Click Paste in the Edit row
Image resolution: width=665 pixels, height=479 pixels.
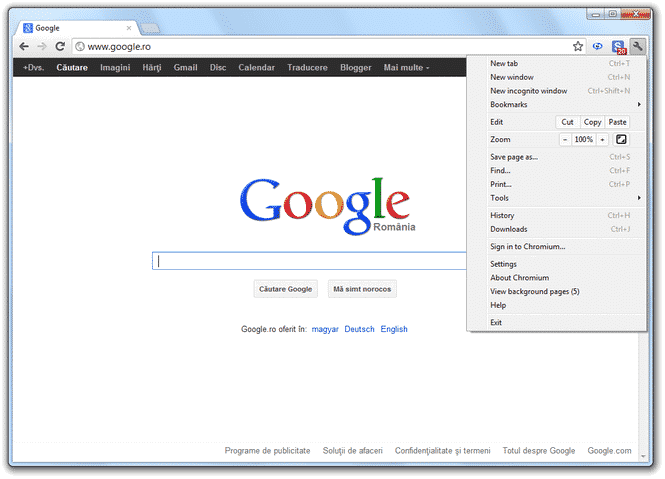coord(617,122)
